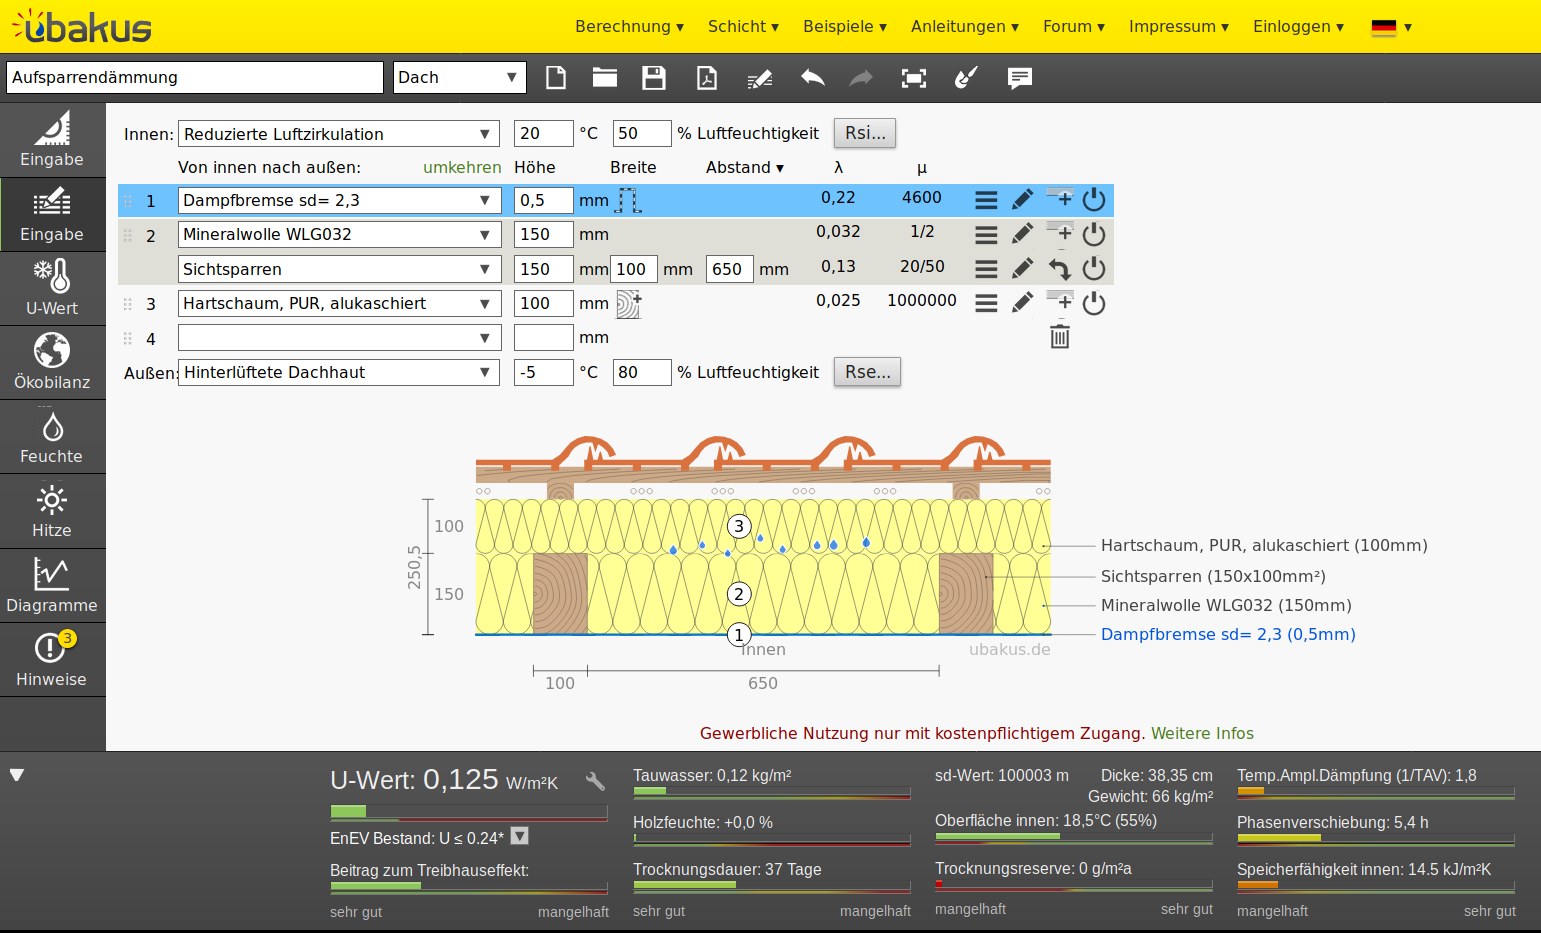The image size is (1541, 933).
Task: Open the Anleitungen menu
Action: pos(965,26)
